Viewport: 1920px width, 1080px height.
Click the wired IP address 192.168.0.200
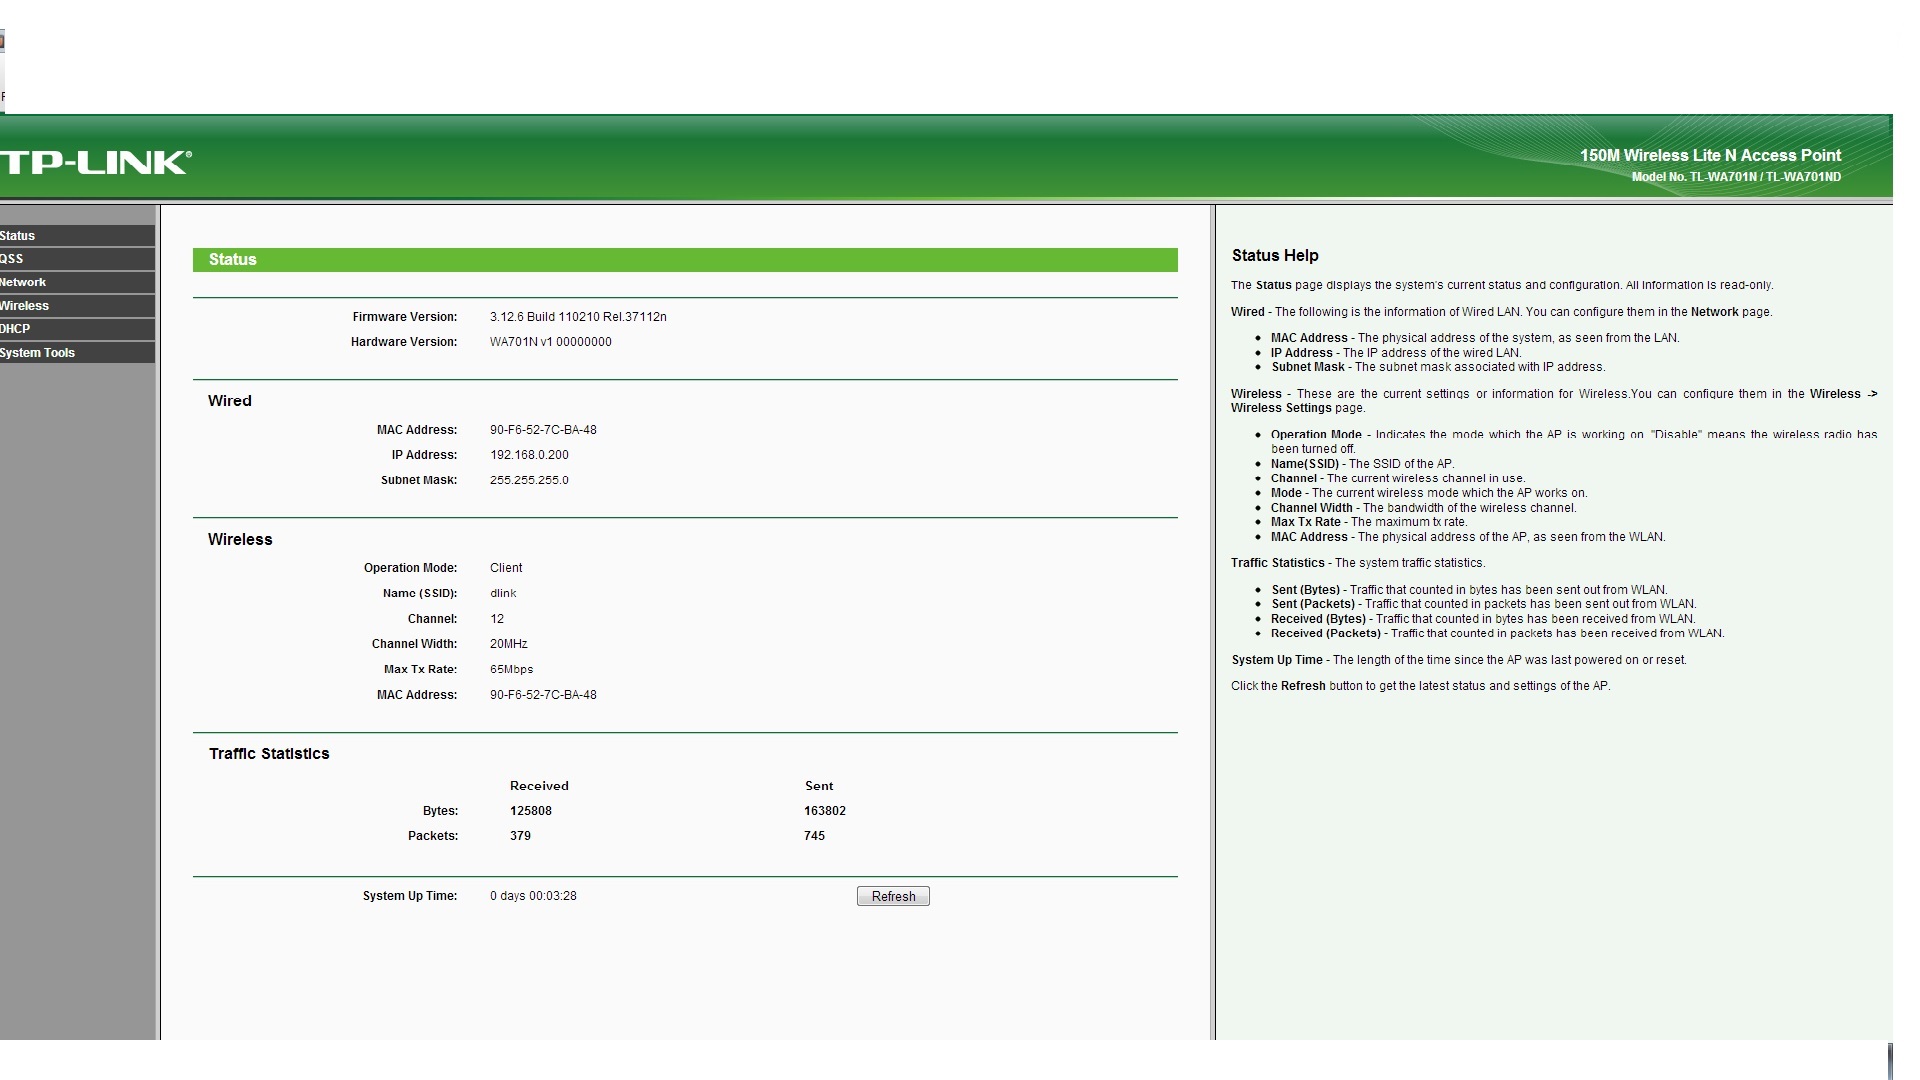(529, 455)
